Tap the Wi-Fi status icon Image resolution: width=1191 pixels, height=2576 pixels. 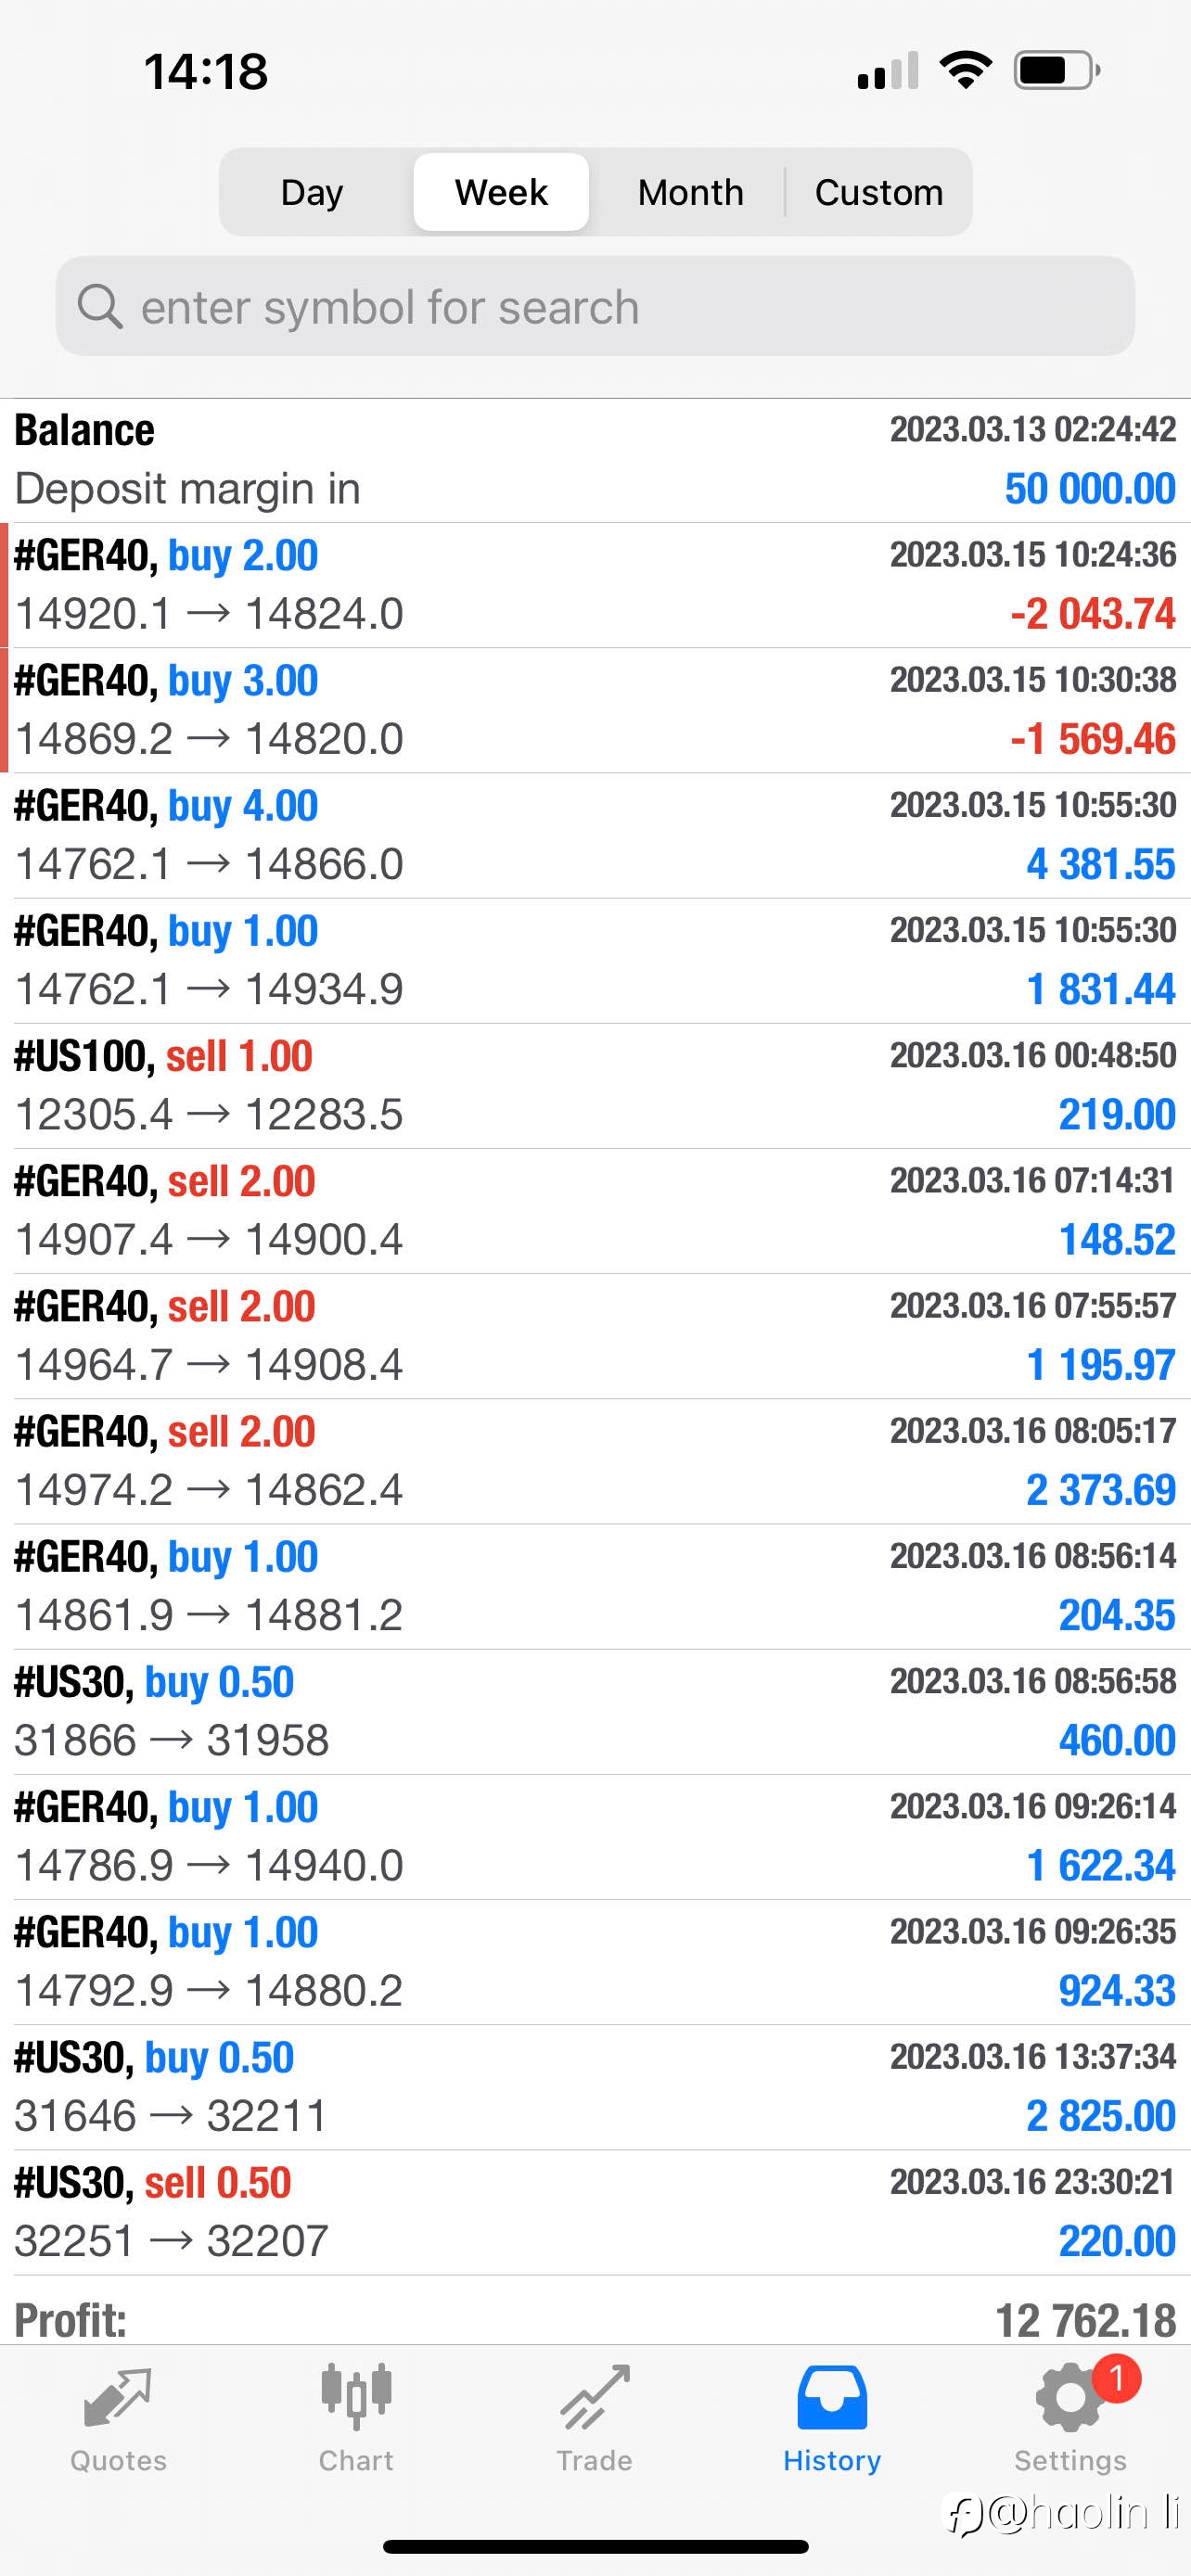pos(965,70)
